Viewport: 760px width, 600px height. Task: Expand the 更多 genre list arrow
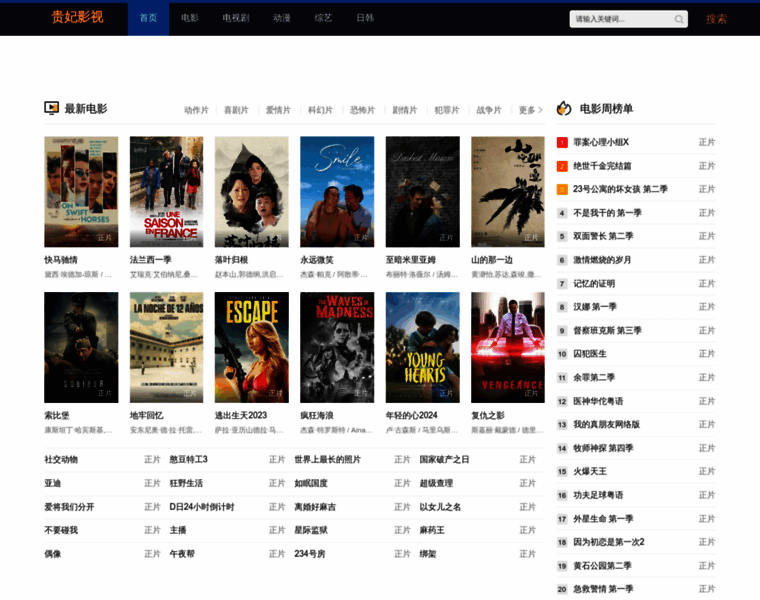[541, 110]
